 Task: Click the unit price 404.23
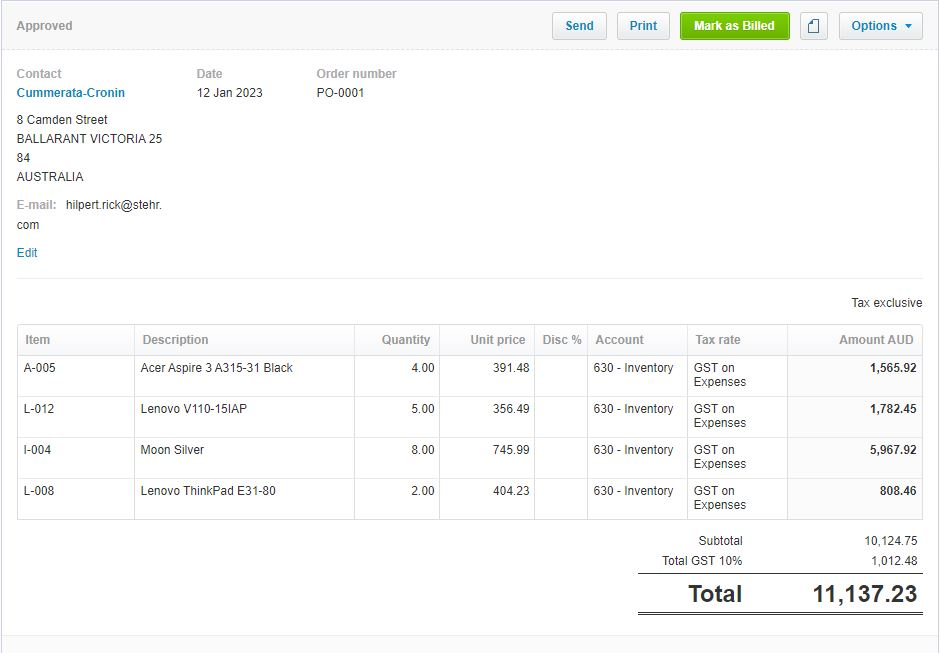coord(511,490)
